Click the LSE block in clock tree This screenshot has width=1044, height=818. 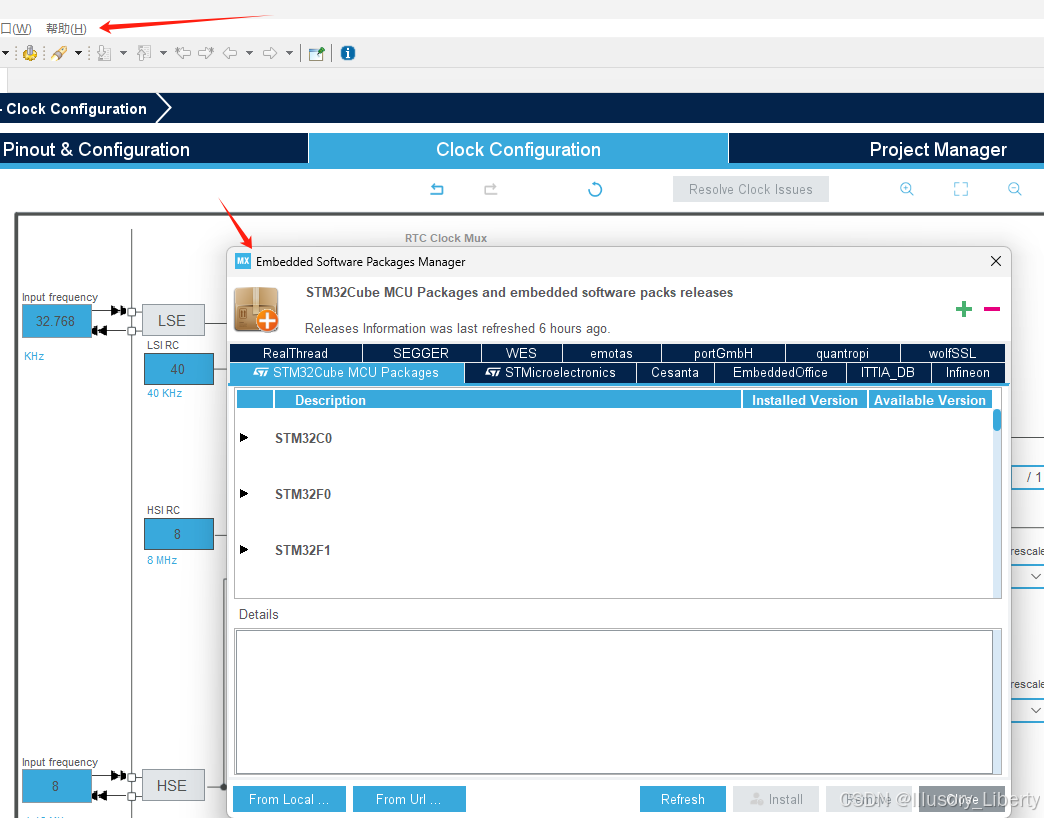coord(172,321)
